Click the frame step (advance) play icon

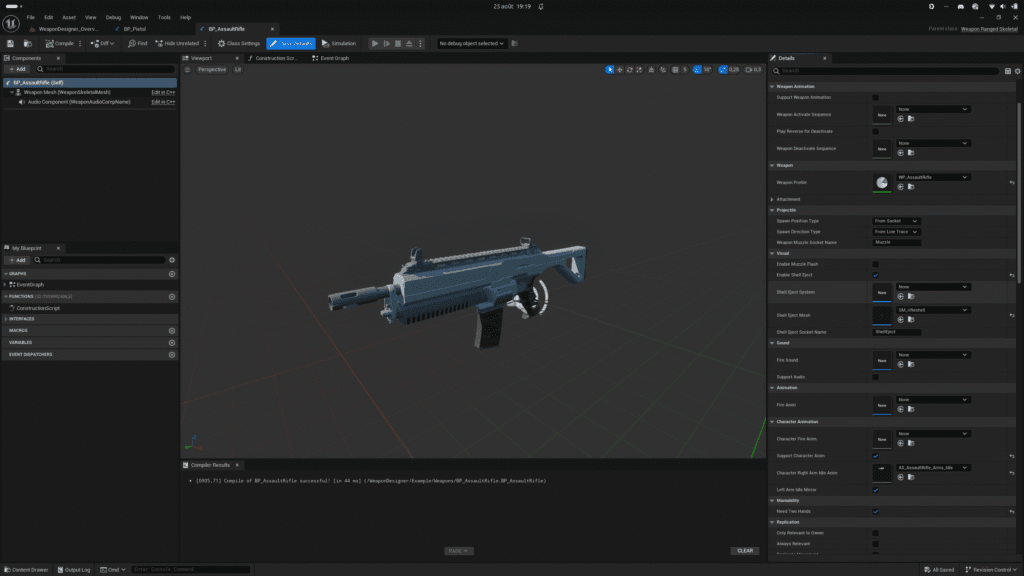[x=387, y=44]
